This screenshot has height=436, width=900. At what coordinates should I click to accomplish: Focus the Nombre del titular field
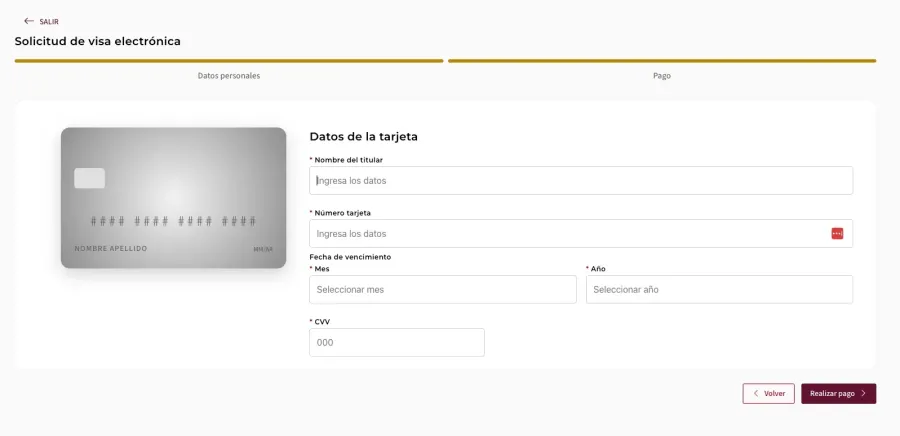pyautogui.click(x=581, y=181)
